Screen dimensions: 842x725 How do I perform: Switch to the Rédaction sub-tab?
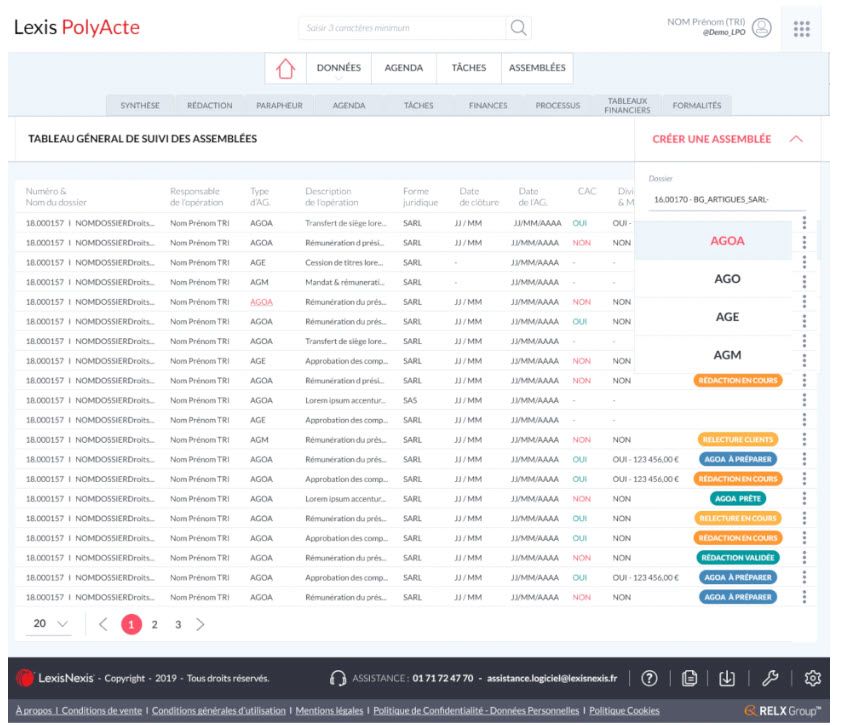(209, 105)
